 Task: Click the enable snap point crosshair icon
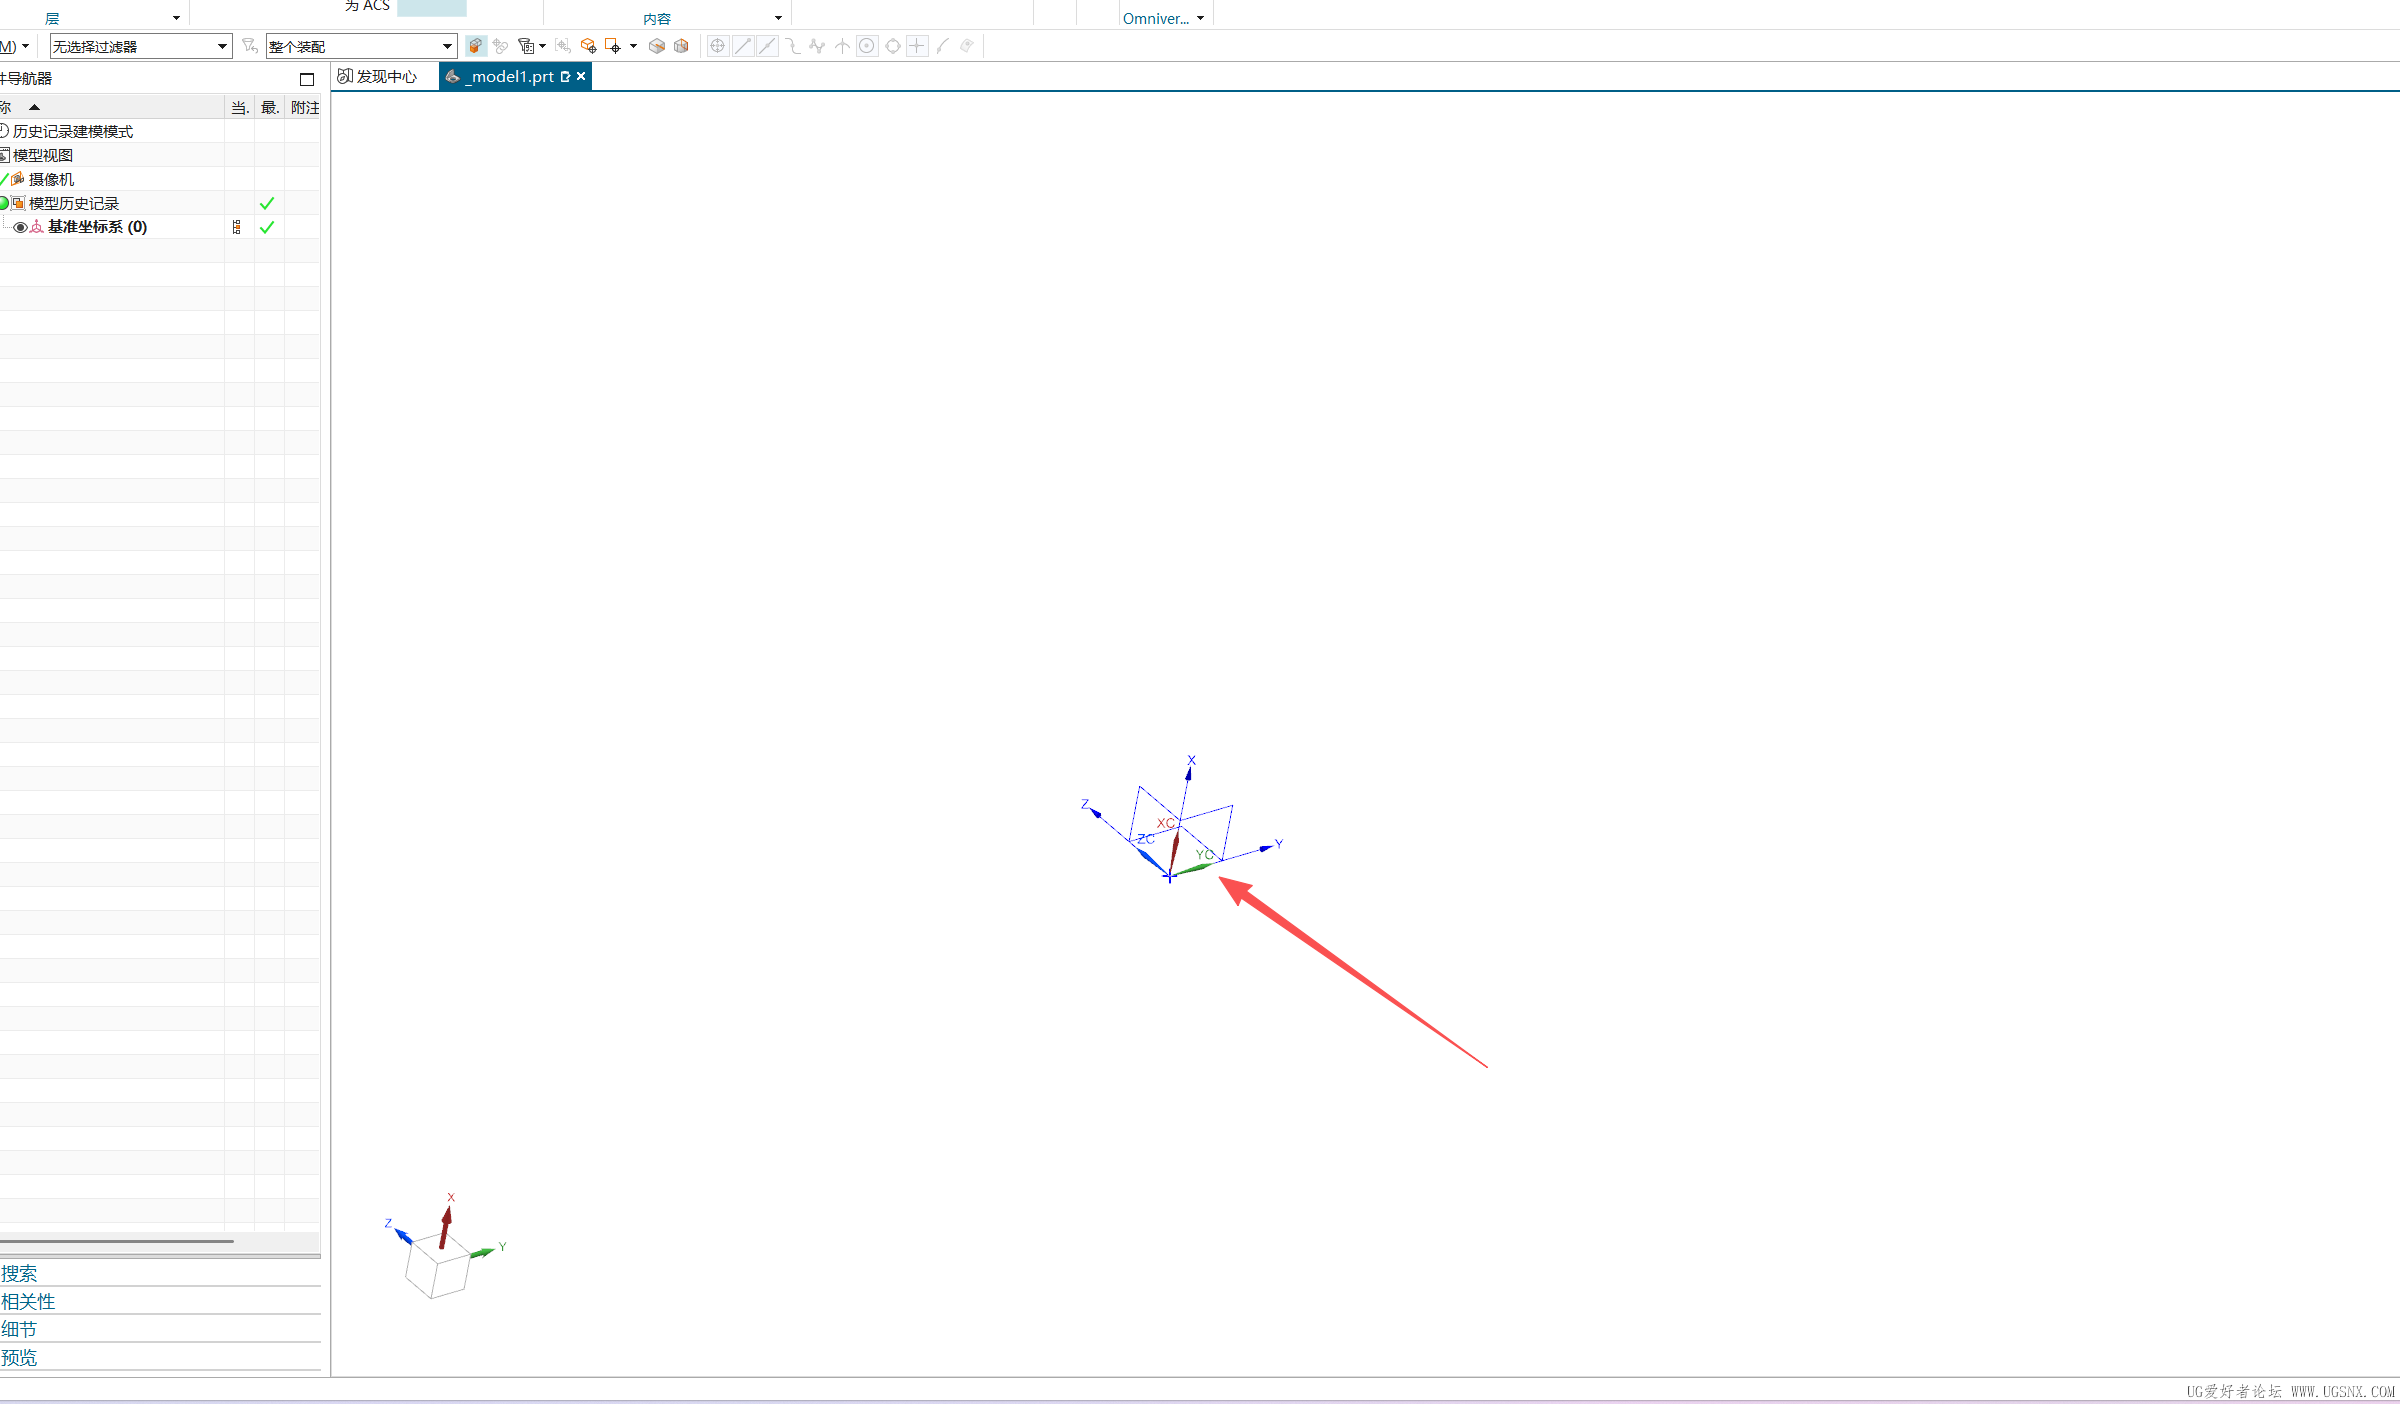(x=717, y=46)
